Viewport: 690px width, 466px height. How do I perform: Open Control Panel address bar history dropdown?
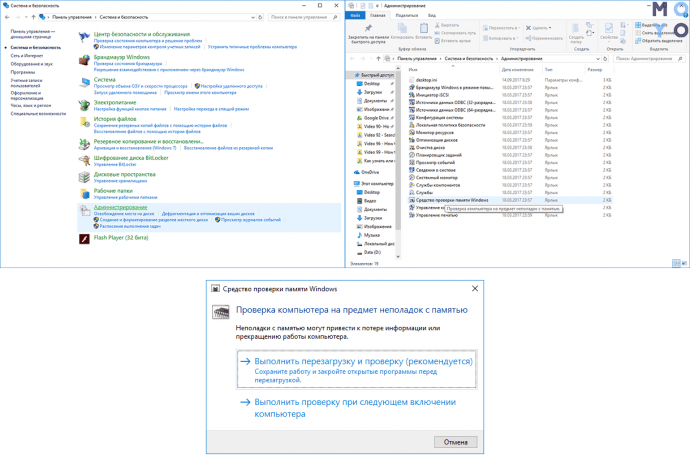click(x=253, y=17)
